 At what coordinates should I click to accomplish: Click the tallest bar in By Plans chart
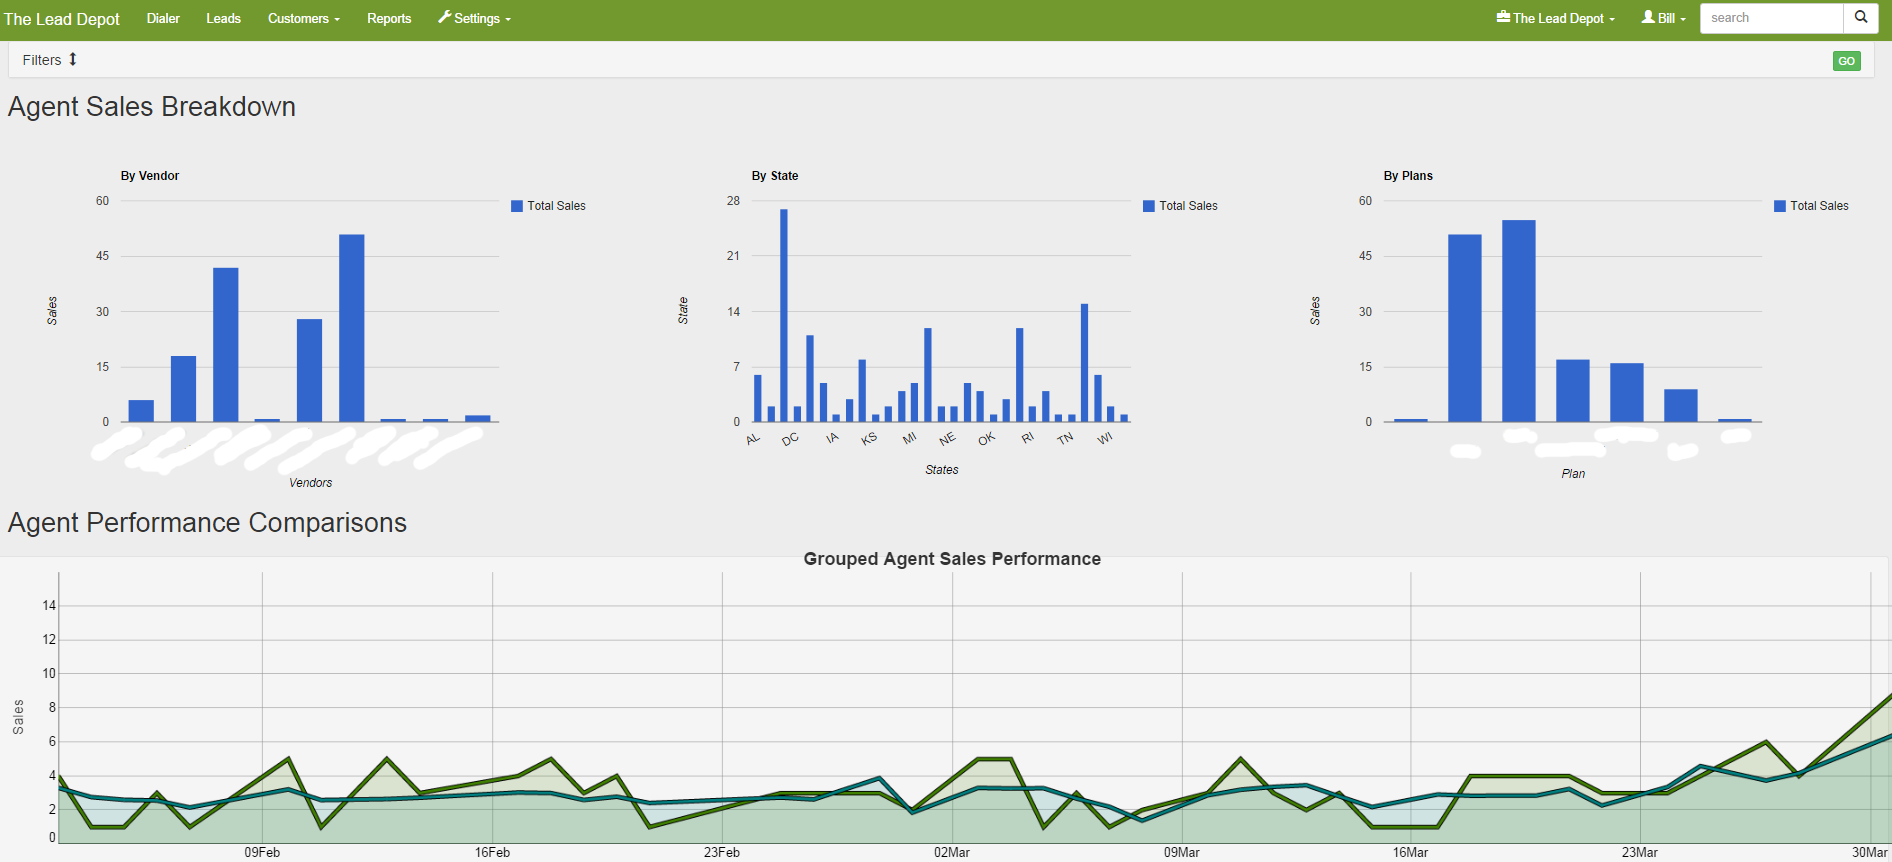click(1518, 321)
